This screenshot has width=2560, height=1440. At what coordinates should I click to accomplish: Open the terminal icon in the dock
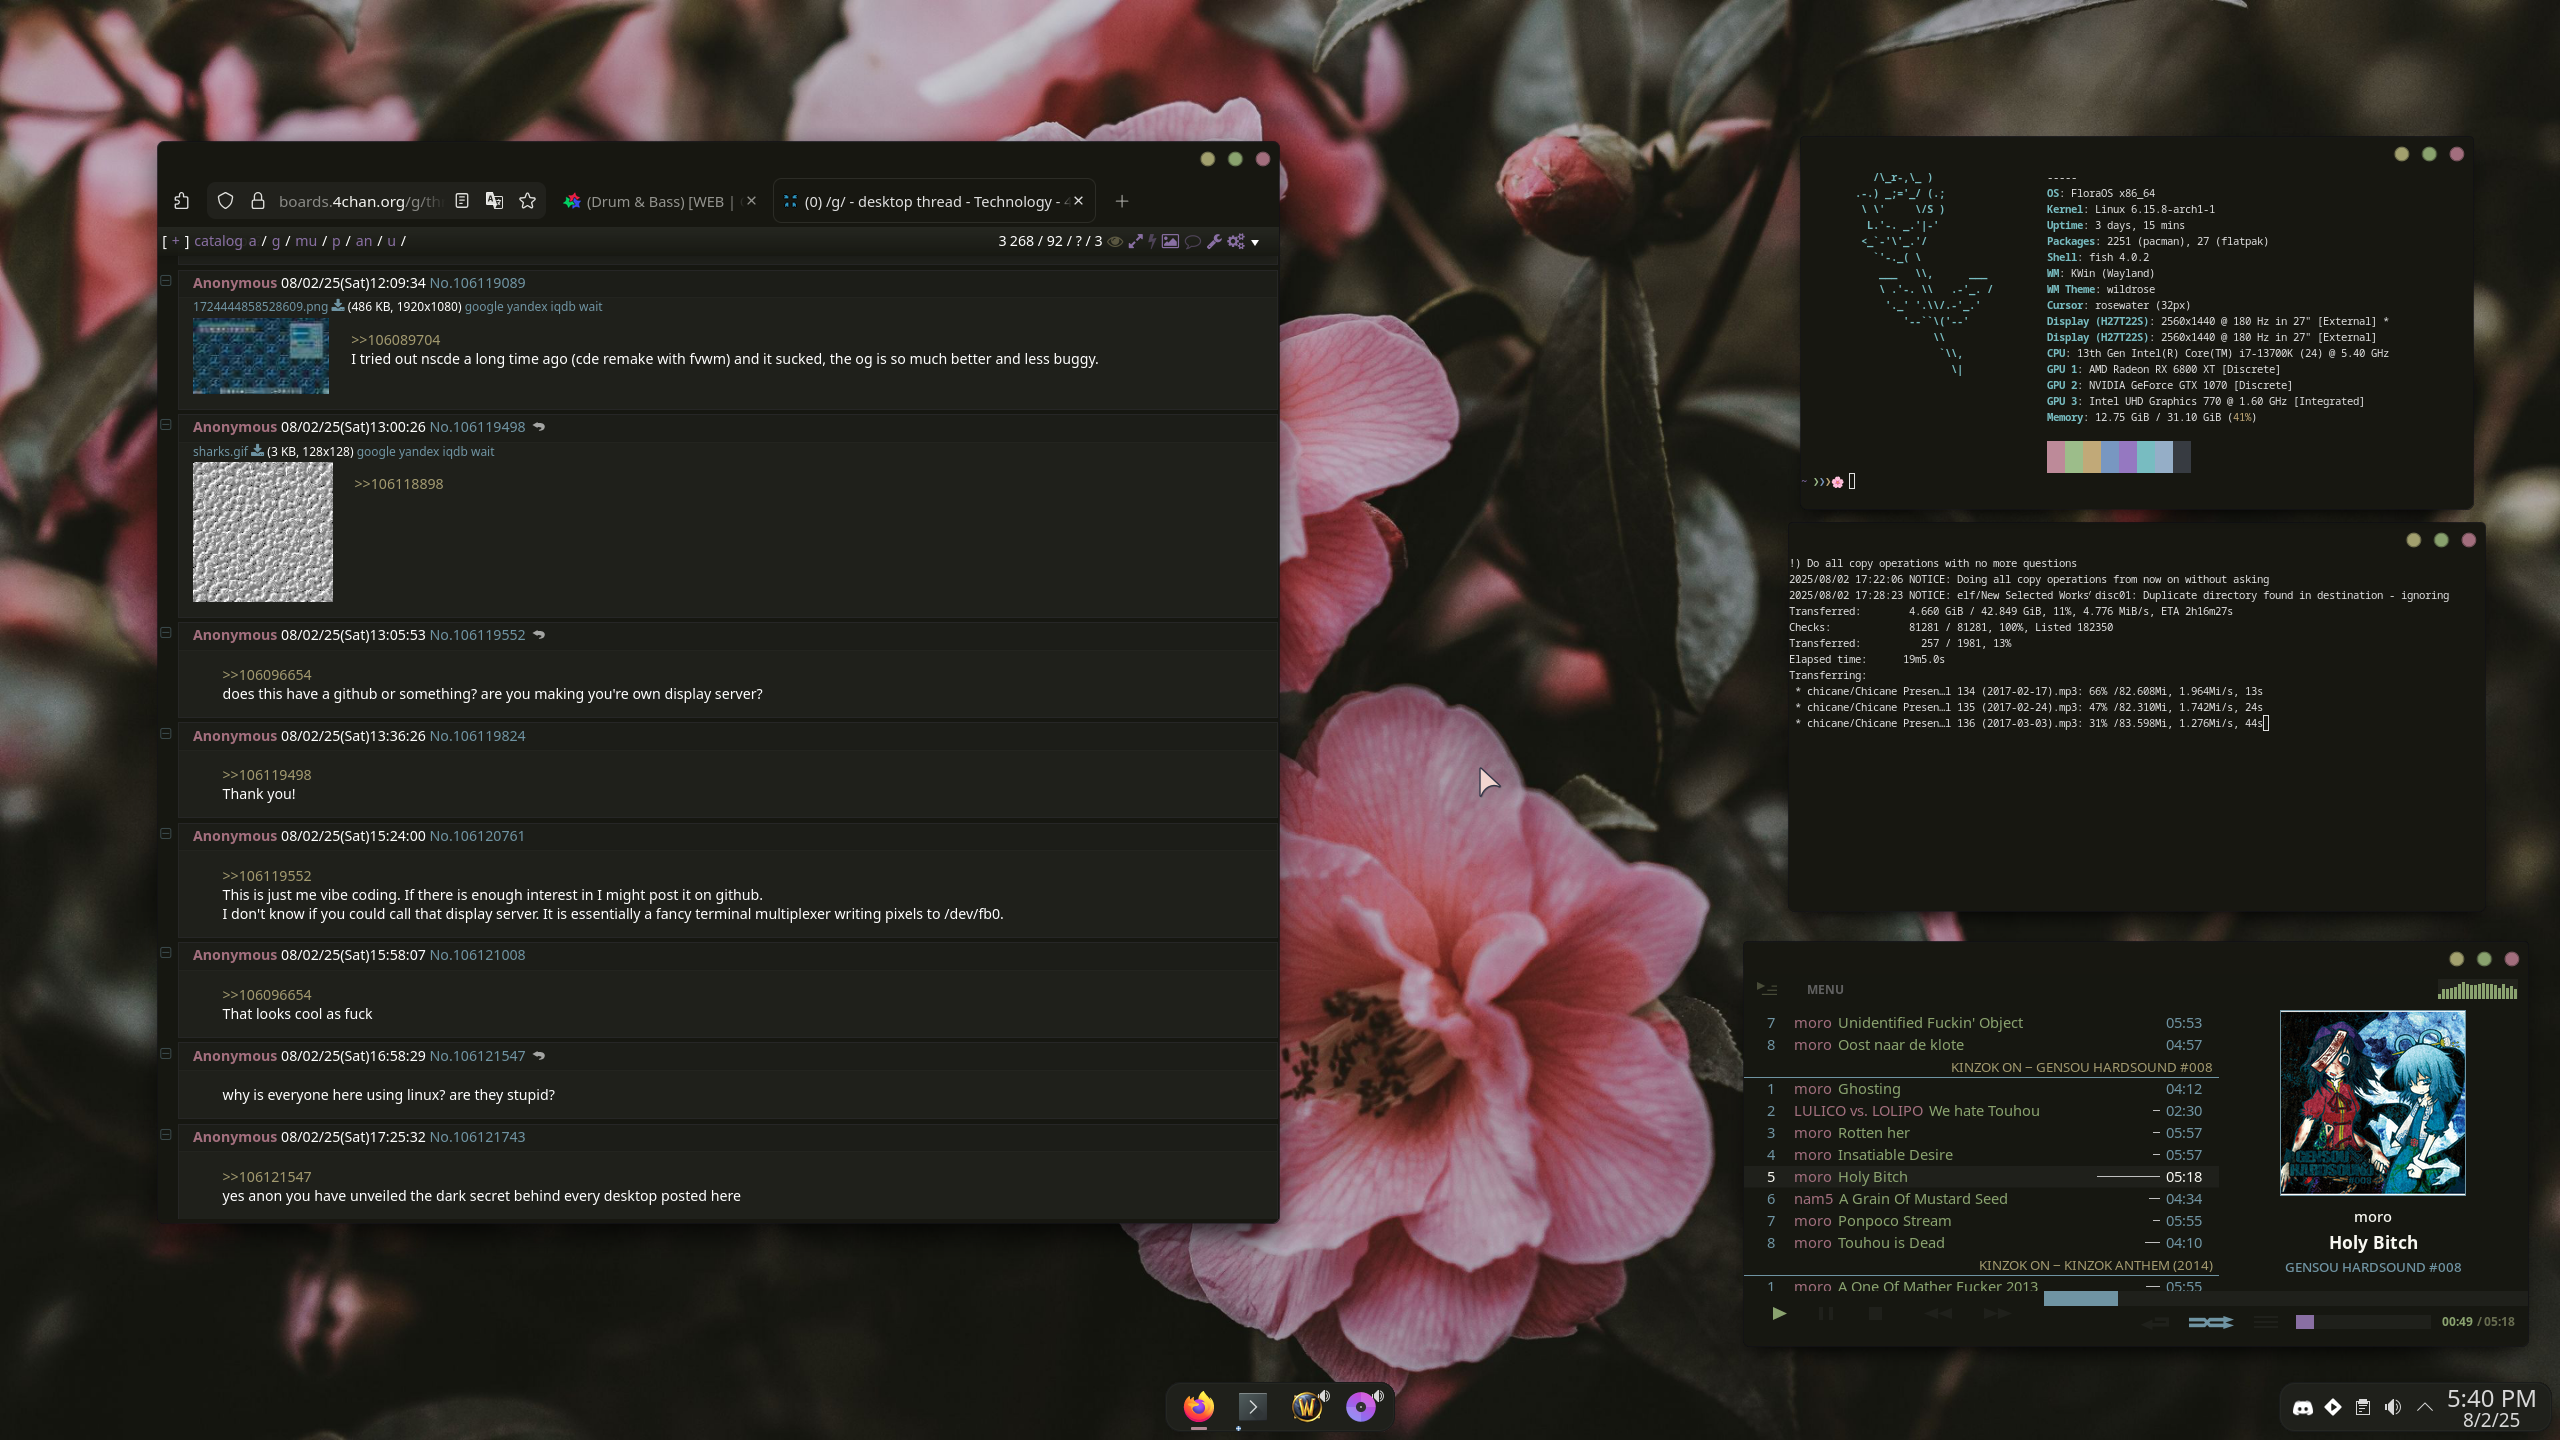tap(1252, 1407)
